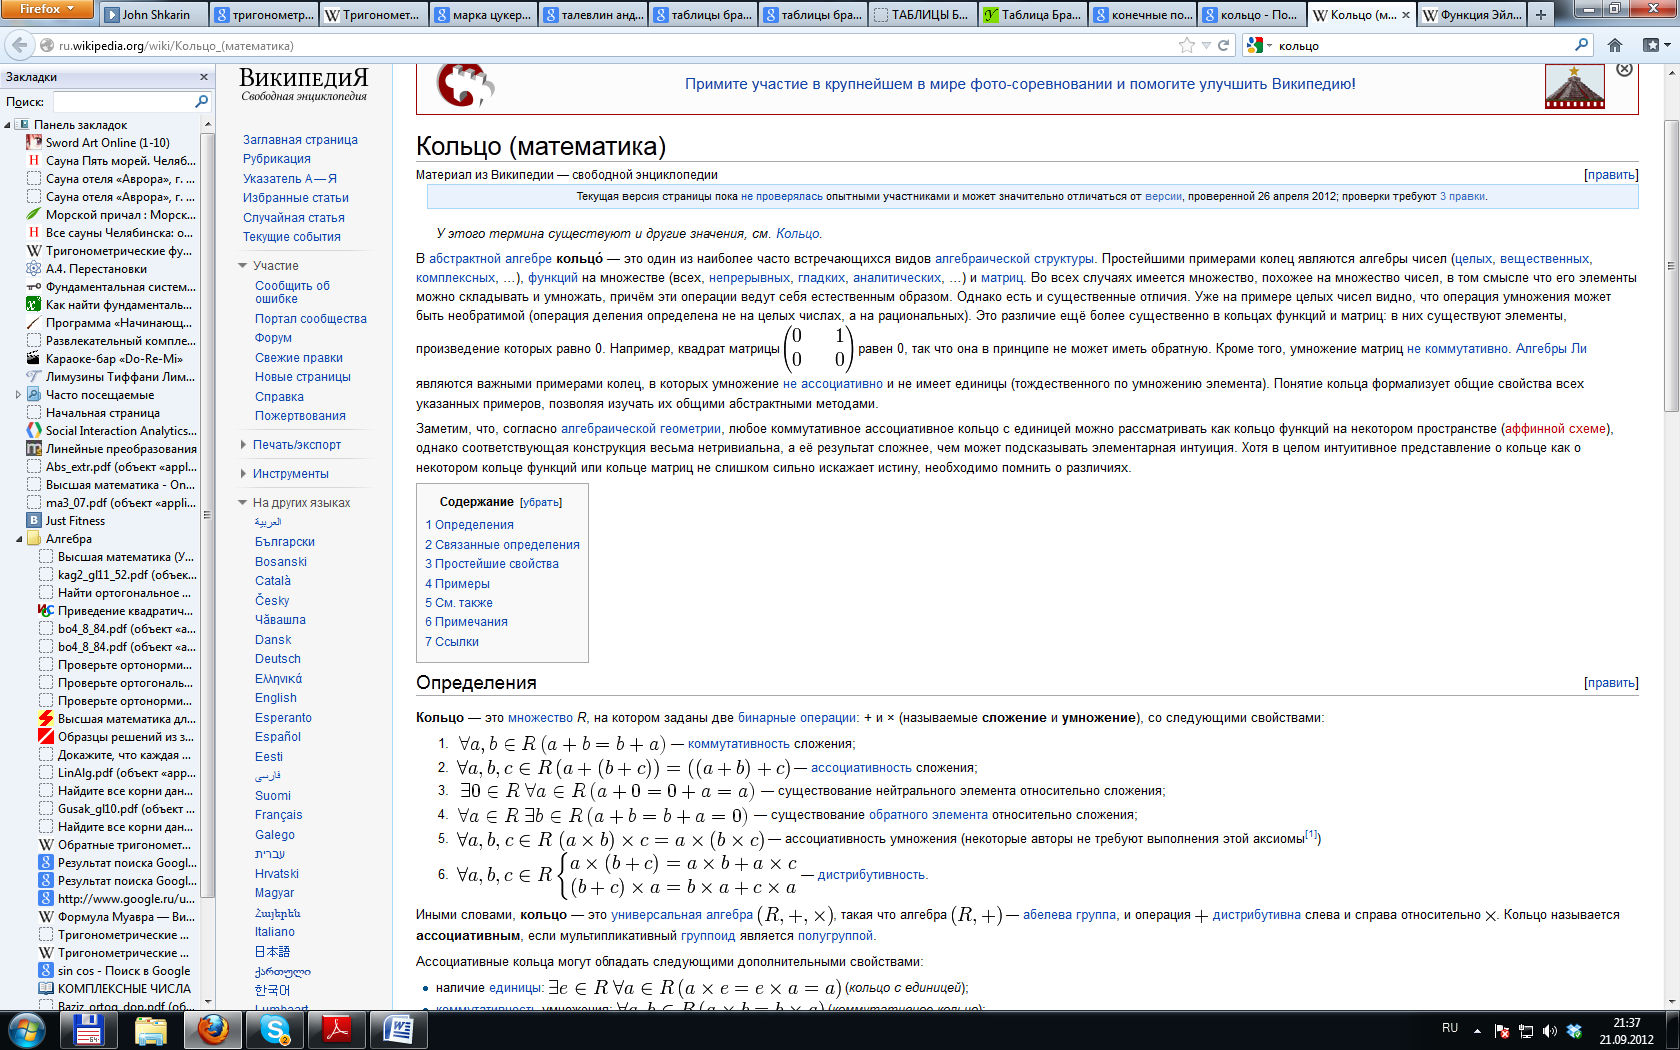Switch to the талевлин анд... tab
The image size is (1680, 1050).
point(592,15)
